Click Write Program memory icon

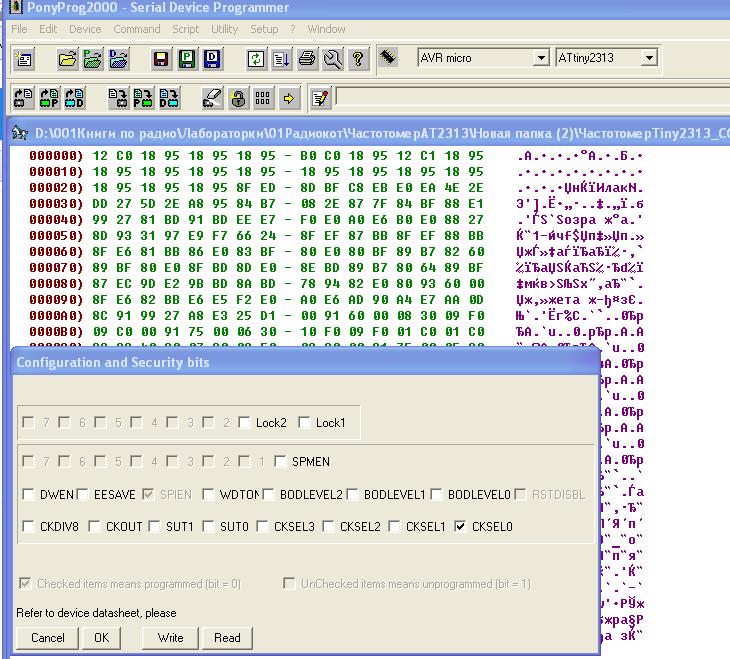pyautogui.click(x=143, y=98)
